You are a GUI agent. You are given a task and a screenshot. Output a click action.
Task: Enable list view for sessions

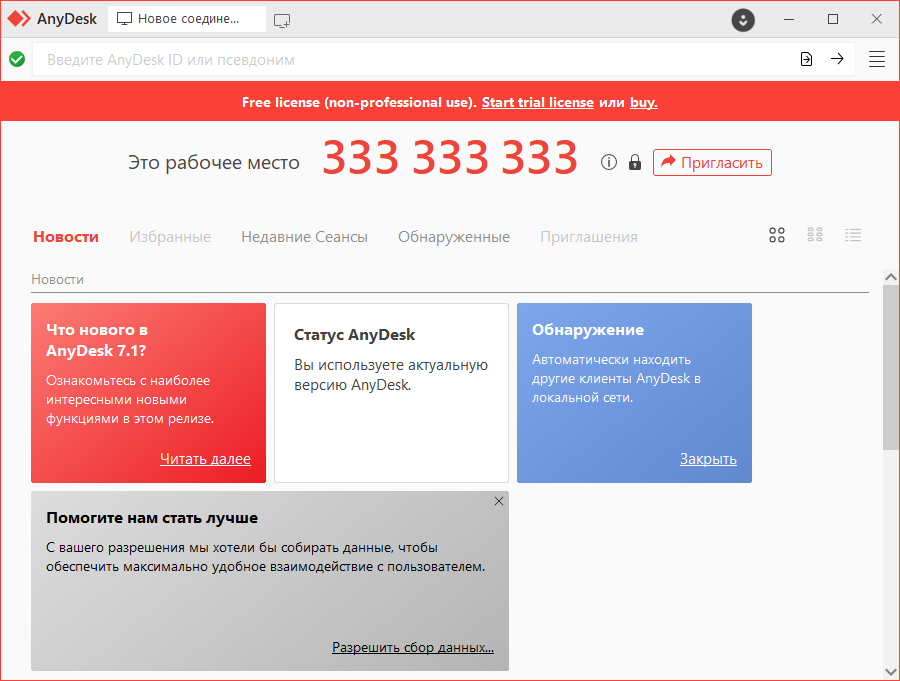tap(853, 234)
